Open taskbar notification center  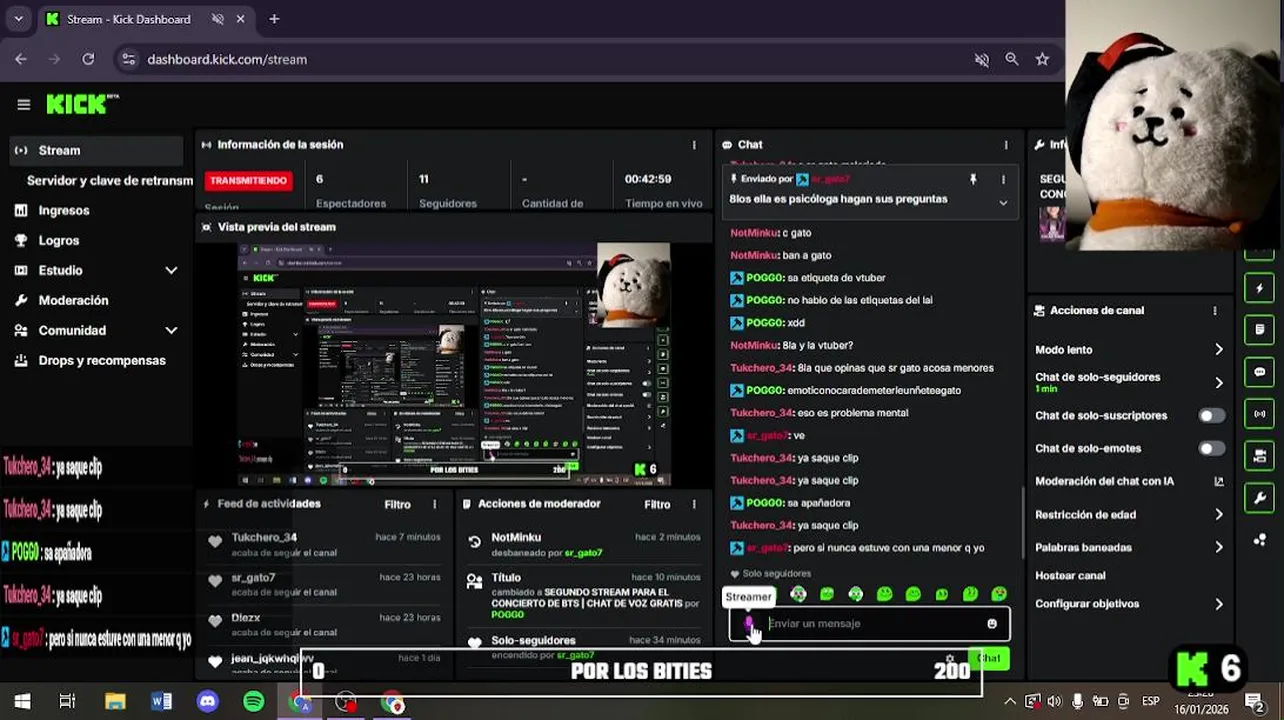point(1254,702)
